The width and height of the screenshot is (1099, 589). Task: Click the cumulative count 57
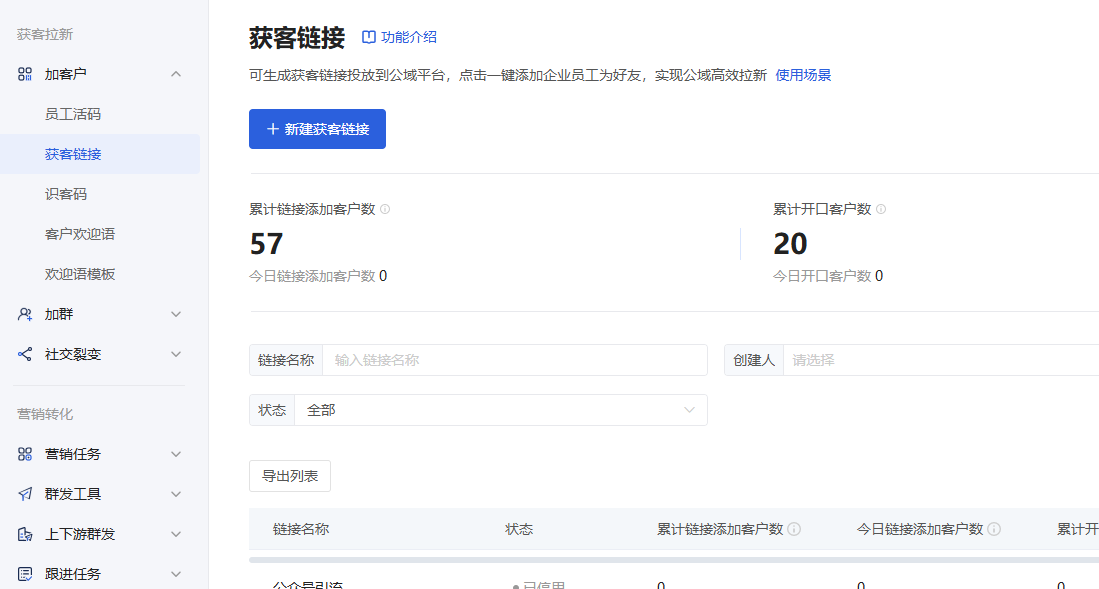[266, 244]
